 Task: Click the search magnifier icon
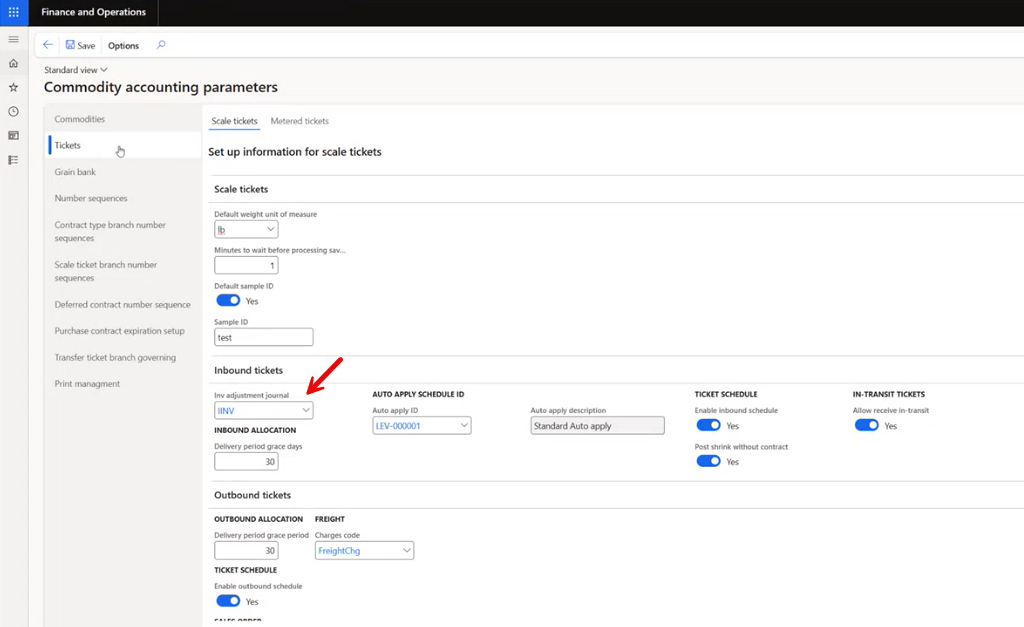161,45
